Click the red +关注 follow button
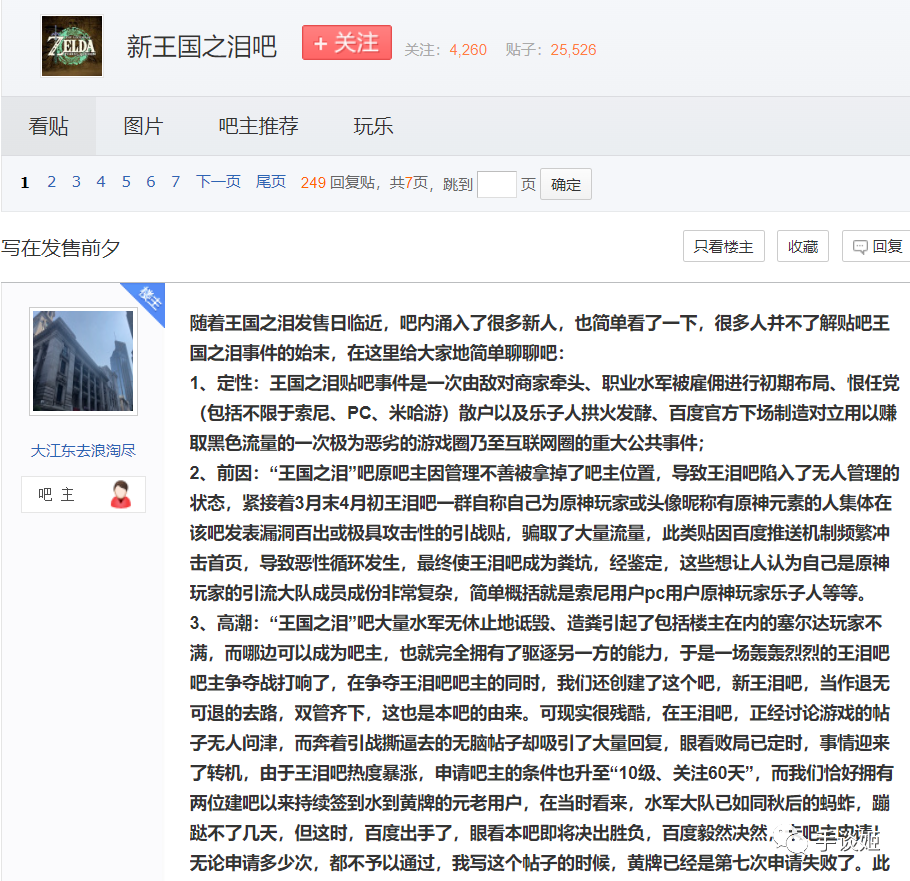Viewport: 910px width, 881px height. coord(346,43)
